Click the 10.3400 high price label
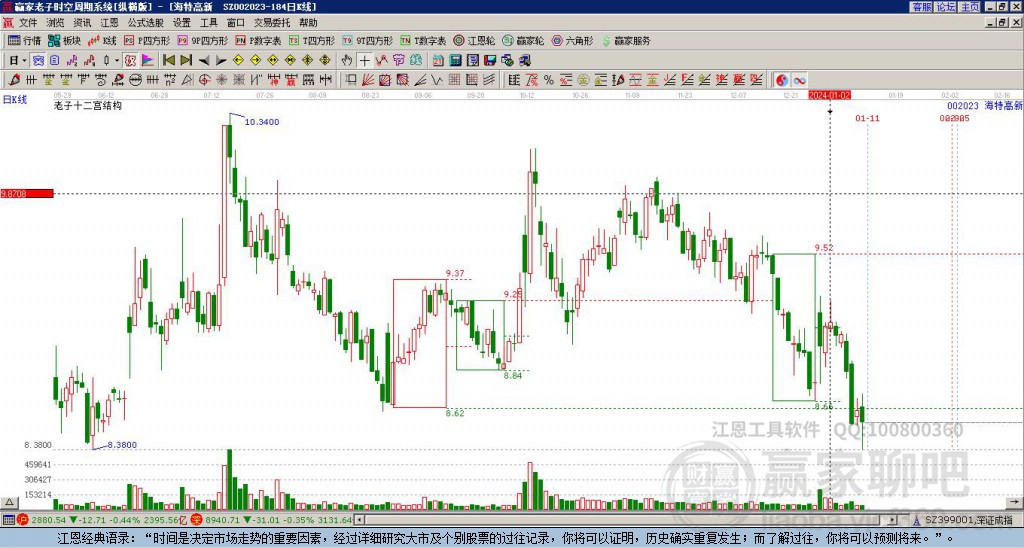Viewport: 1024px width, 548px height. (x=262, y=121)
